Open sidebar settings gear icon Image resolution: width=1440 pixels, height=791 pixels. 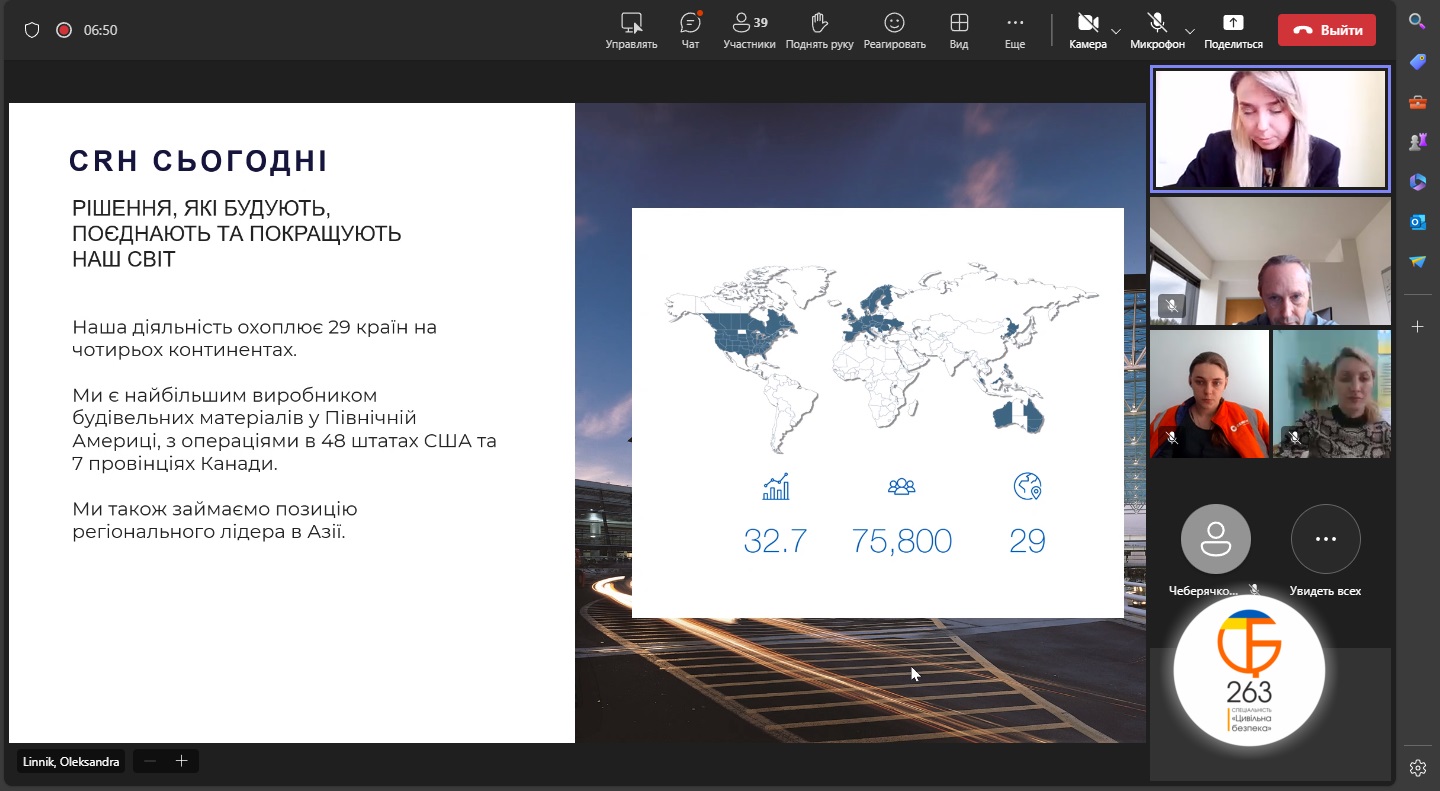pyautogui.click(x=1417, y=768)
